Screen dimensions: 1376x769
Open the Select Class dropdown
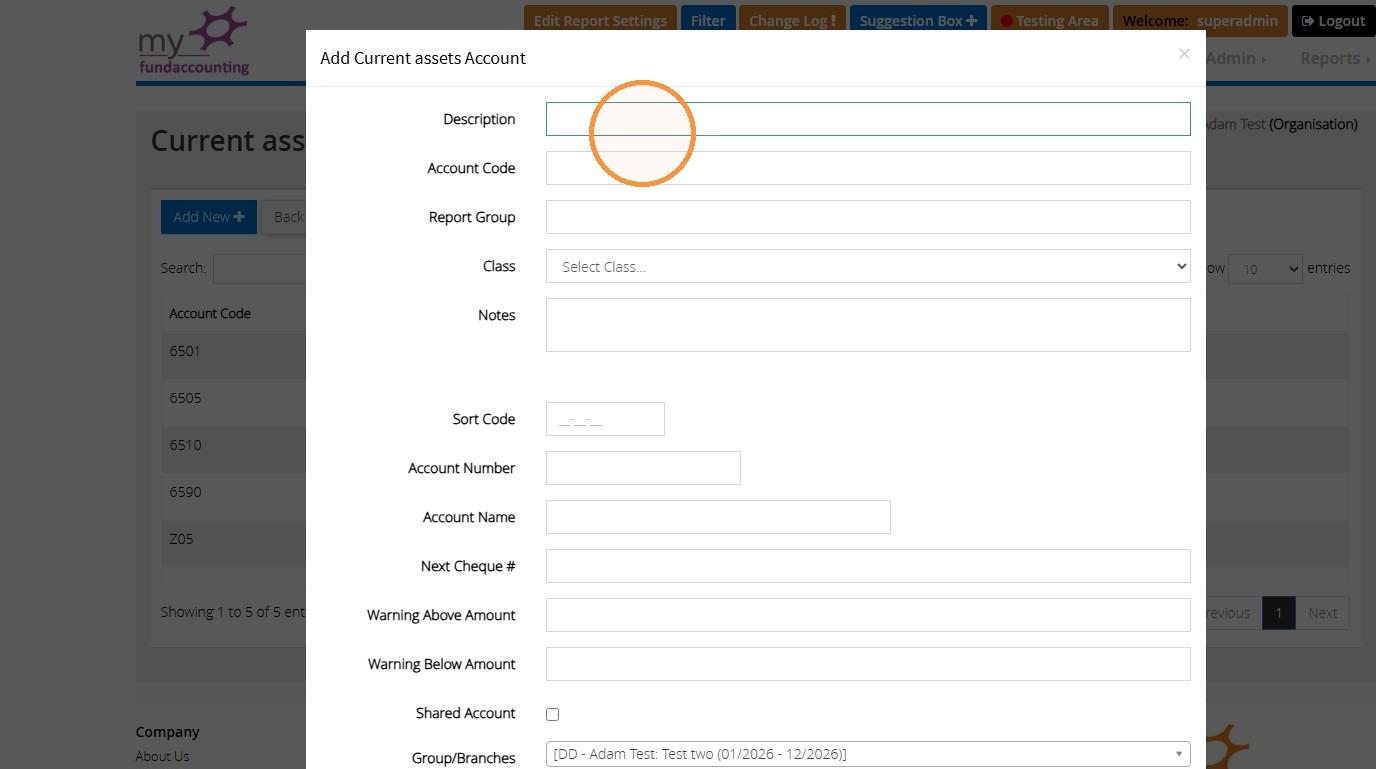868,266
